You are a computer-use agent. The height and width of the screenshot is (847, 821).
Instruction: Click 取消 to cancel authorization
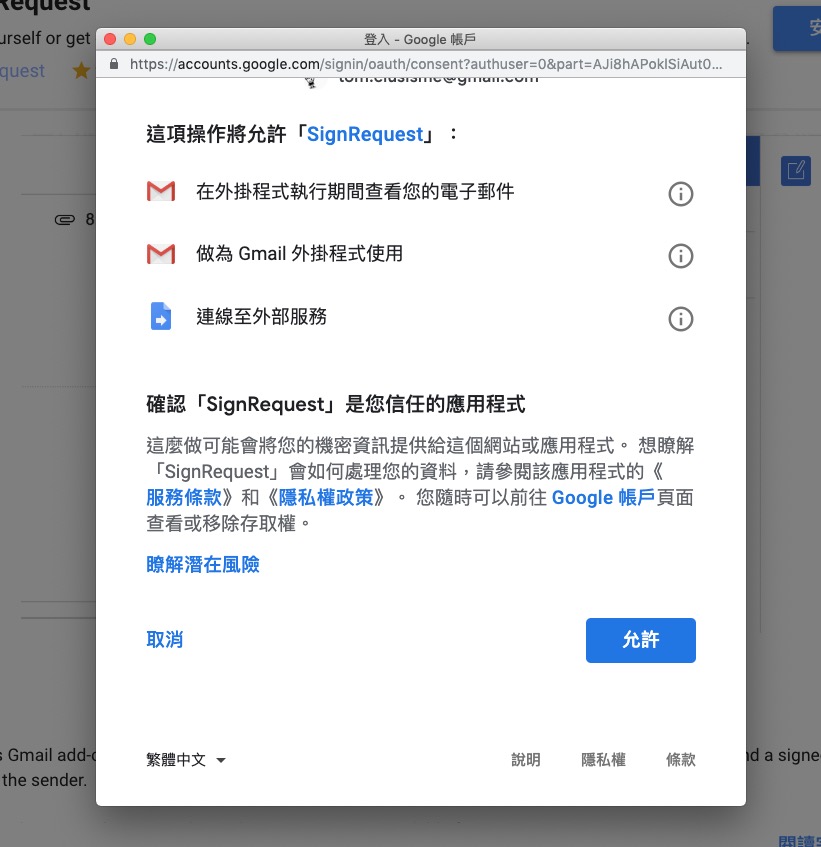point(165,640)
